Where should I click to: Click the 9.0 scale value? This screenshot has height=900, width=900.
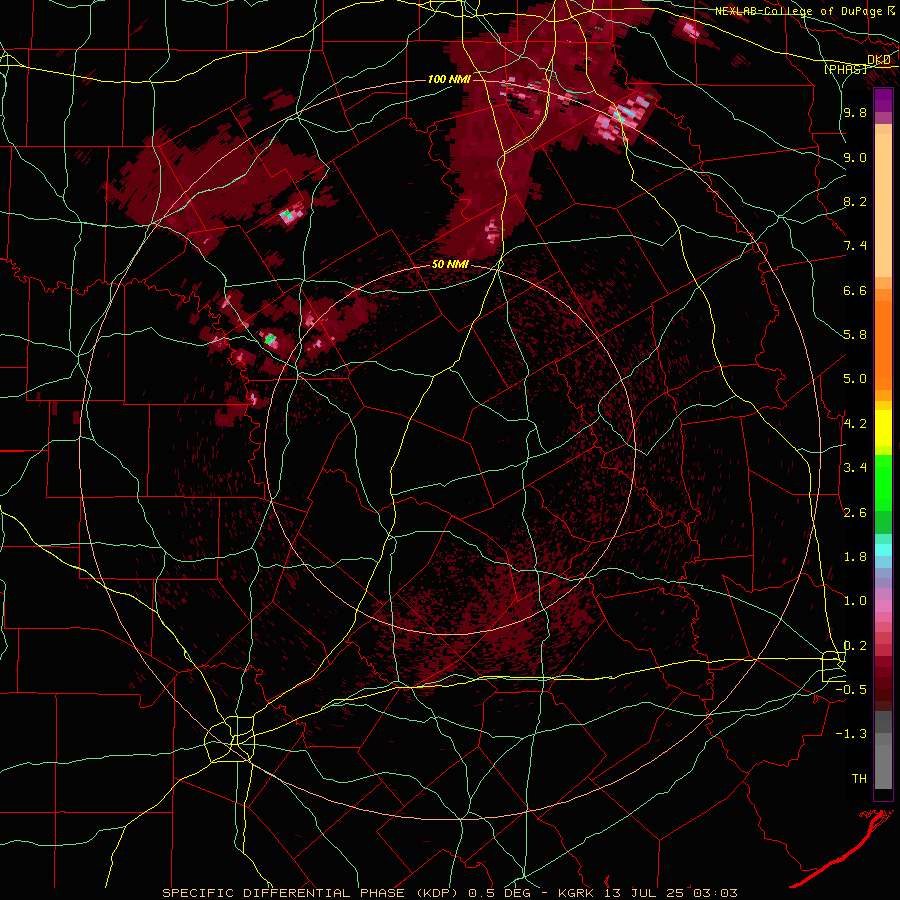pyautogui.click(x=855, y=157)
